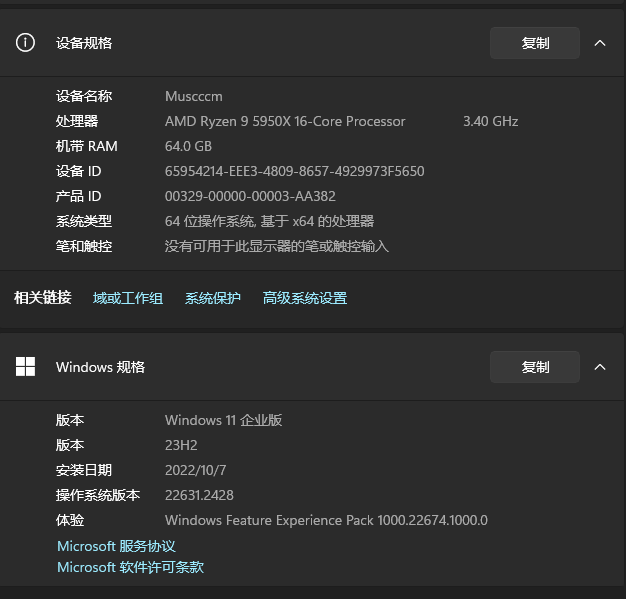The height and width of the screenshot is (599, 626).
Task: Select the Windows 11 企业版 edition value
Action: coord(224,420)
